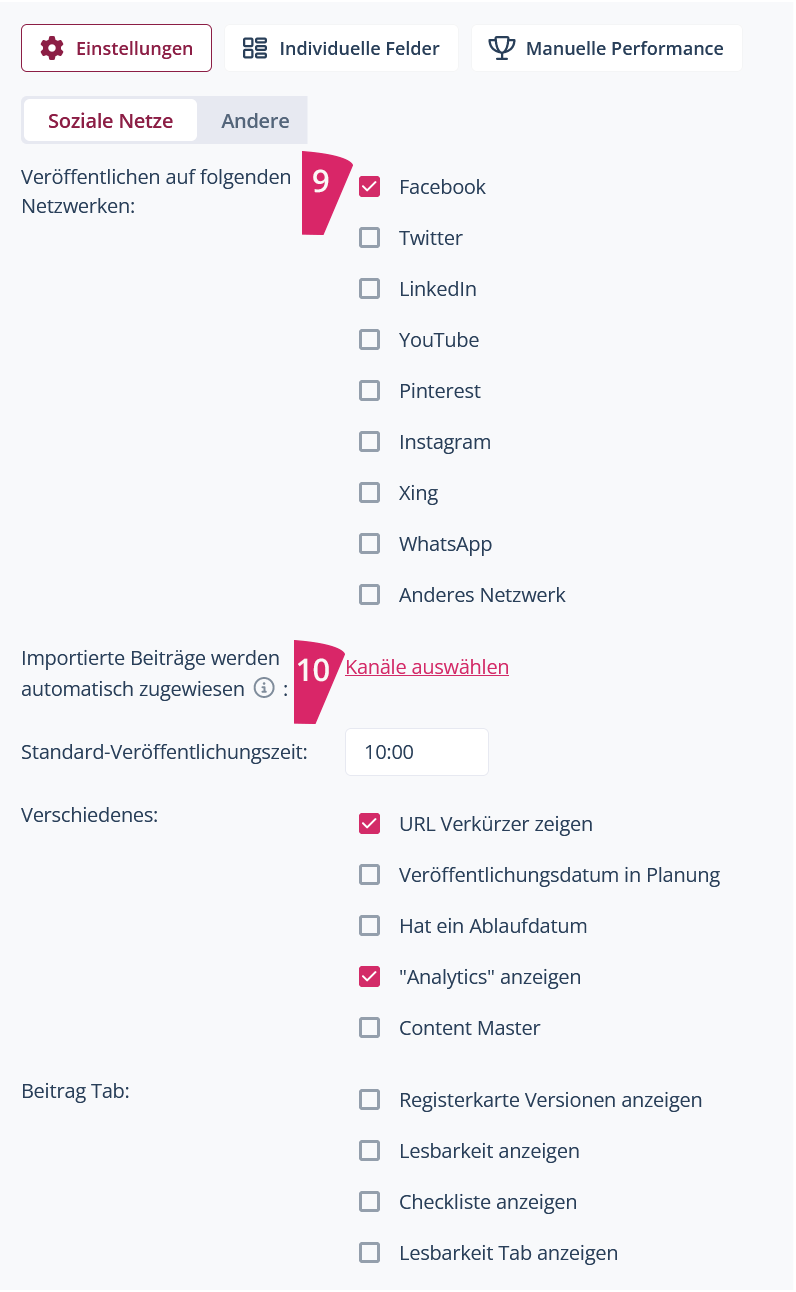Click the info icon beside automatisch zugewiesen

tap(264, 688)
